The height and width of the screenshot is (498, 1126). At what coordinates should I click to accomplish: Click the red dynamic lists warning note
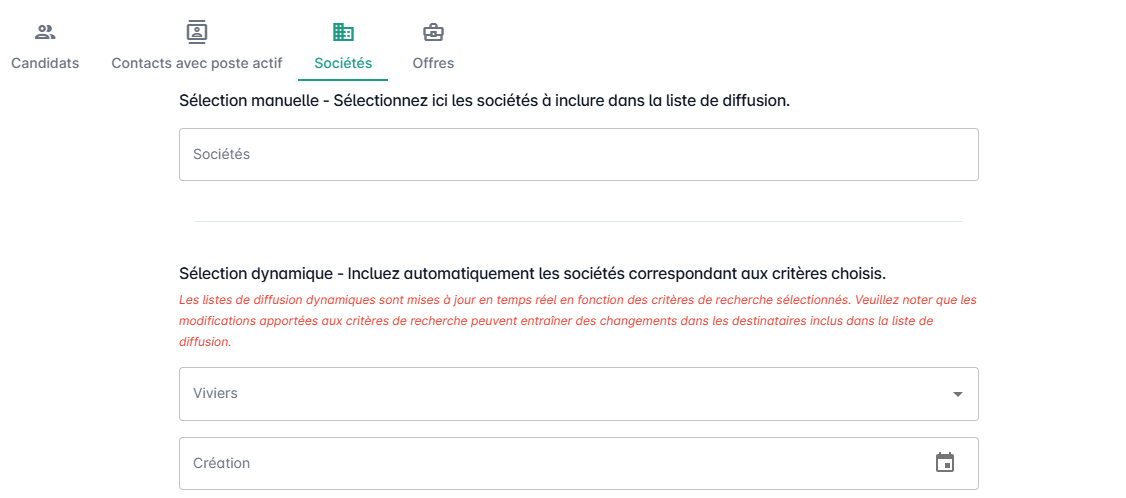(x=577, y=320)
